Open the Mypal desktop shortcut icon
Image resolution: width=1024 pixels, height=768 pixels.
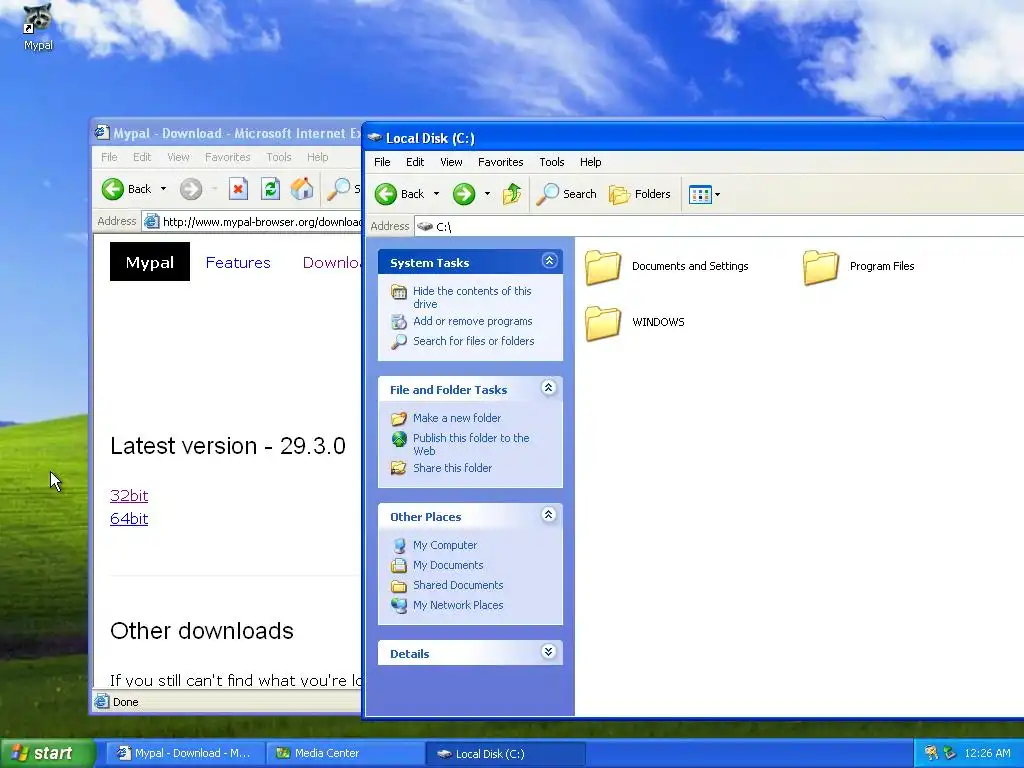38,27
